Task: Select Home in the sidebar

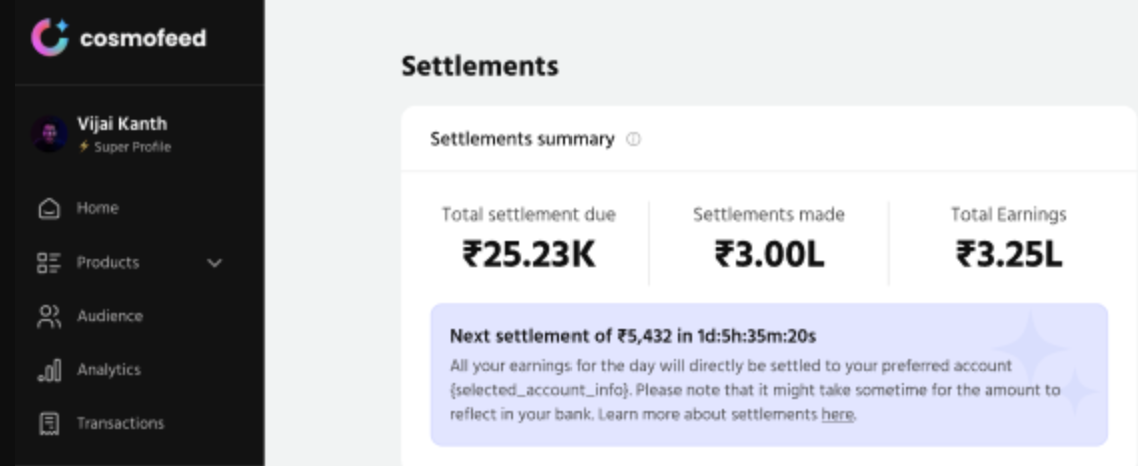Action: 98,208
